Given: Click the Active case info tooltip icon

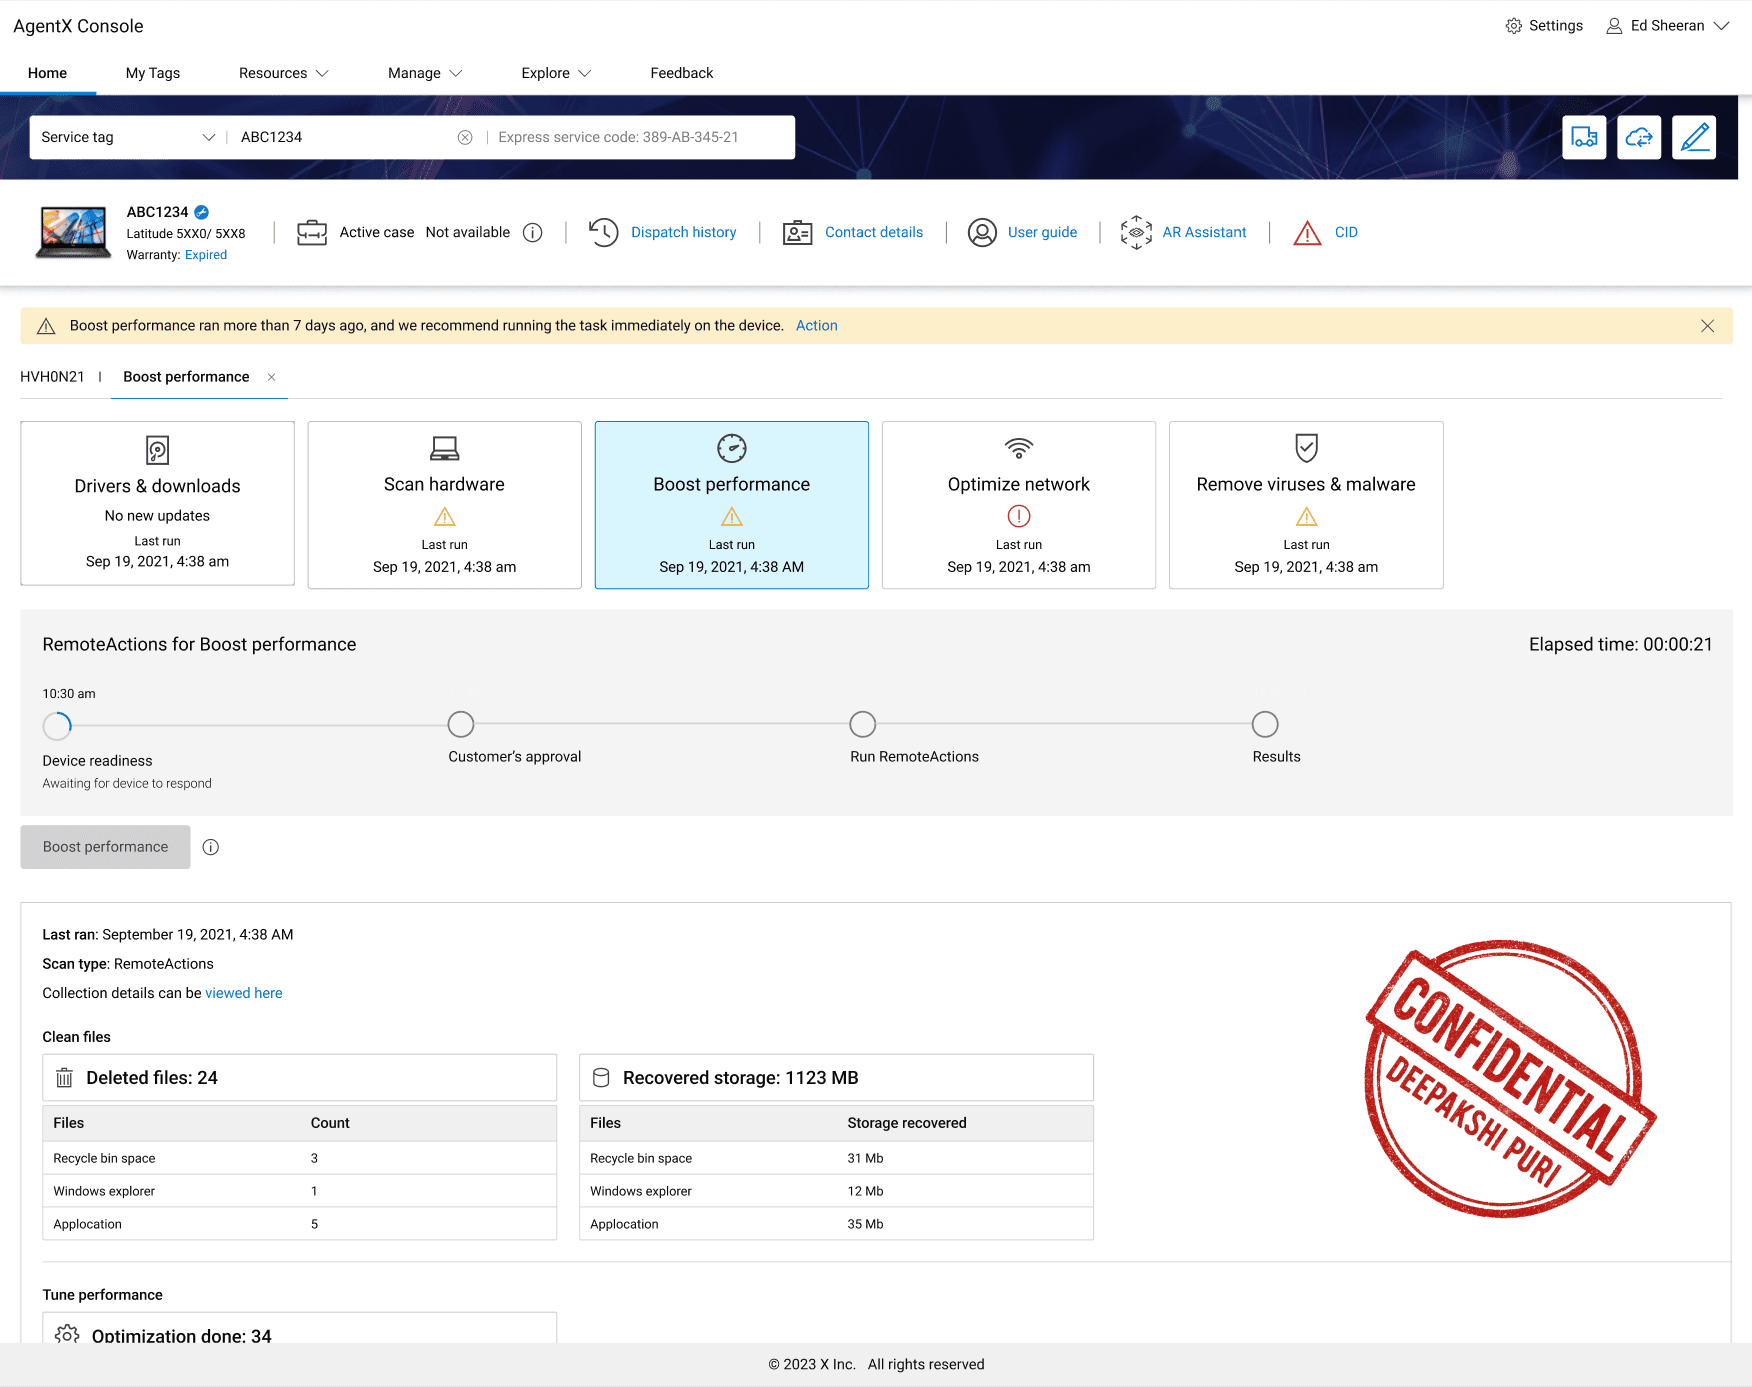Looking at the screenshot, I should pyautogui.click(x=532, y=232).
